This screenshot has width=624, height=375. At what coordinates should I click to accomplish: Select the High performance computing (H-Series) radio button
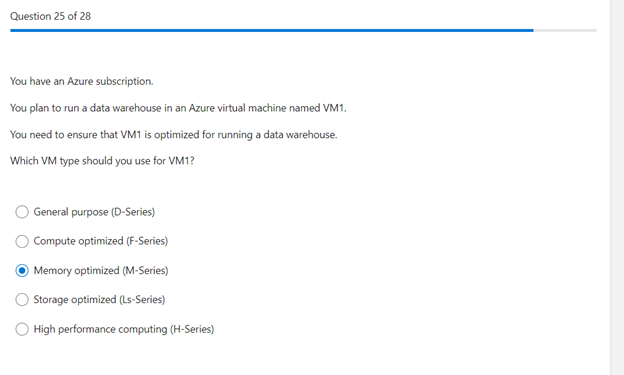coord(22,329)
